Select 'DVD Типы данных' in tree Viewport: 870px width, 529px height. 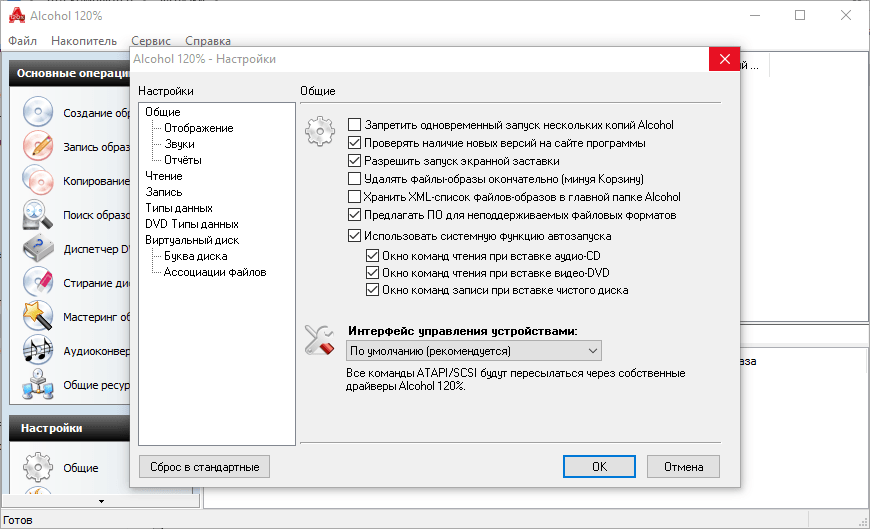click(192, 224)
